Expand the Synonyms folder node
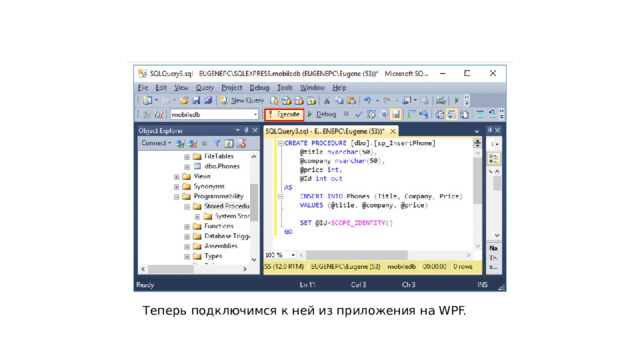 [177, 187]
